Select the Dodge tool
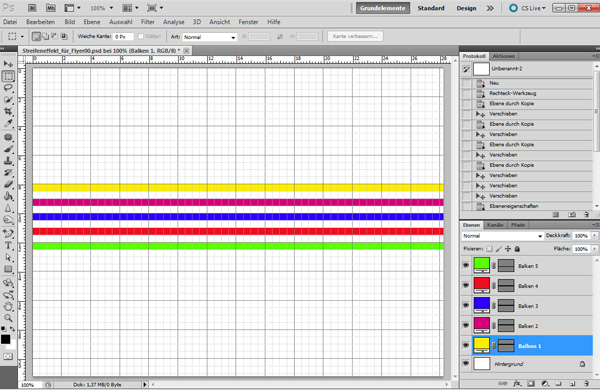This screenshot has height=390, width=600. 8,220
